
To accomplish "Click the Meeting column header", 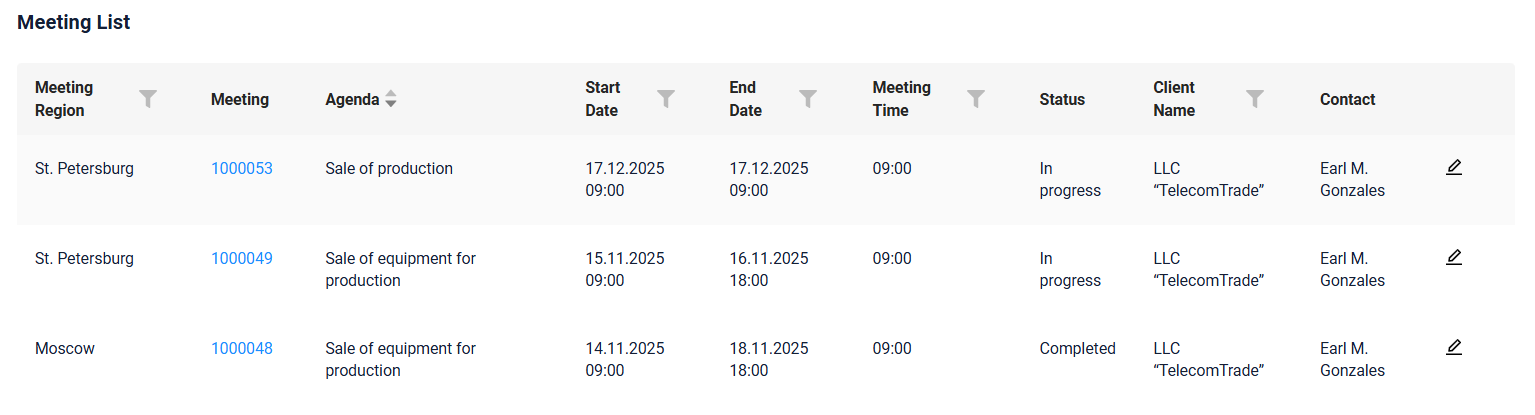I will pyautogui.click(x=240, y=99).
